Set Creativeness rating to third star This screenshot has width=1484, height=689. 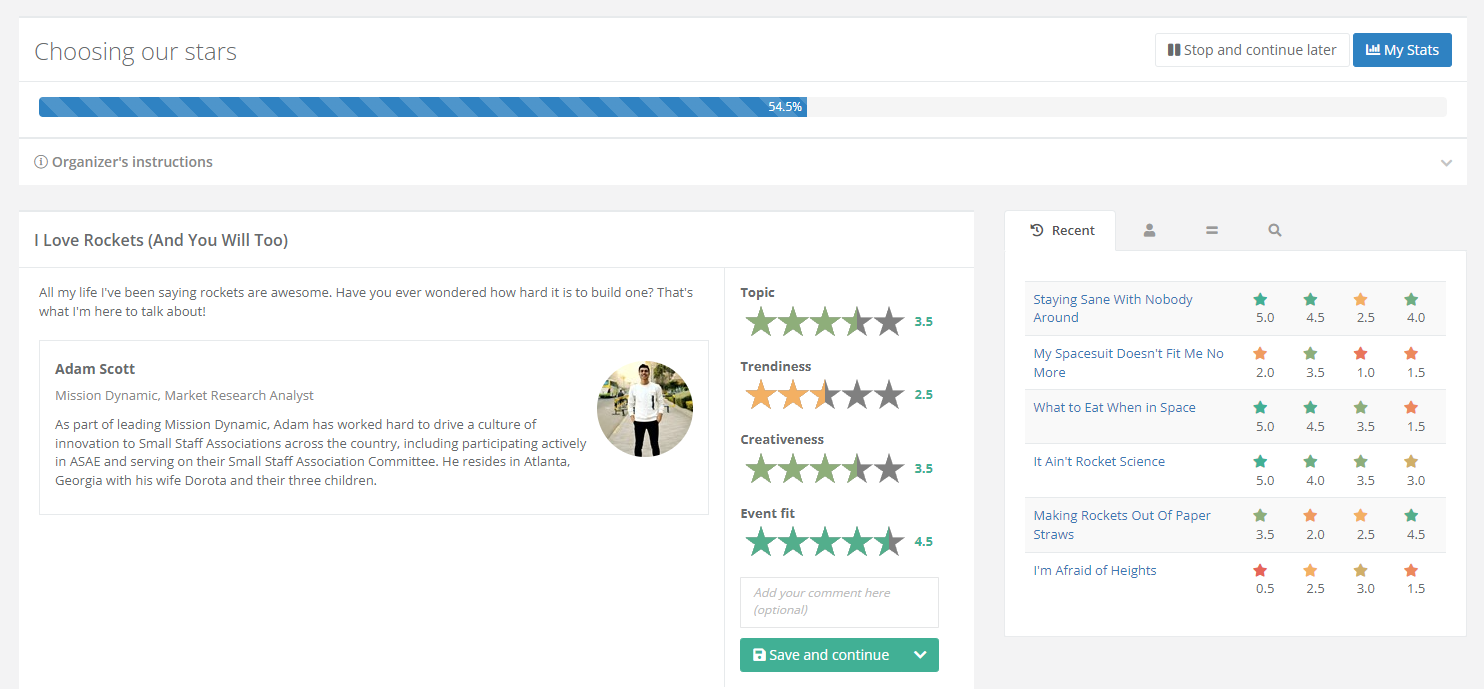pos(824,468)
